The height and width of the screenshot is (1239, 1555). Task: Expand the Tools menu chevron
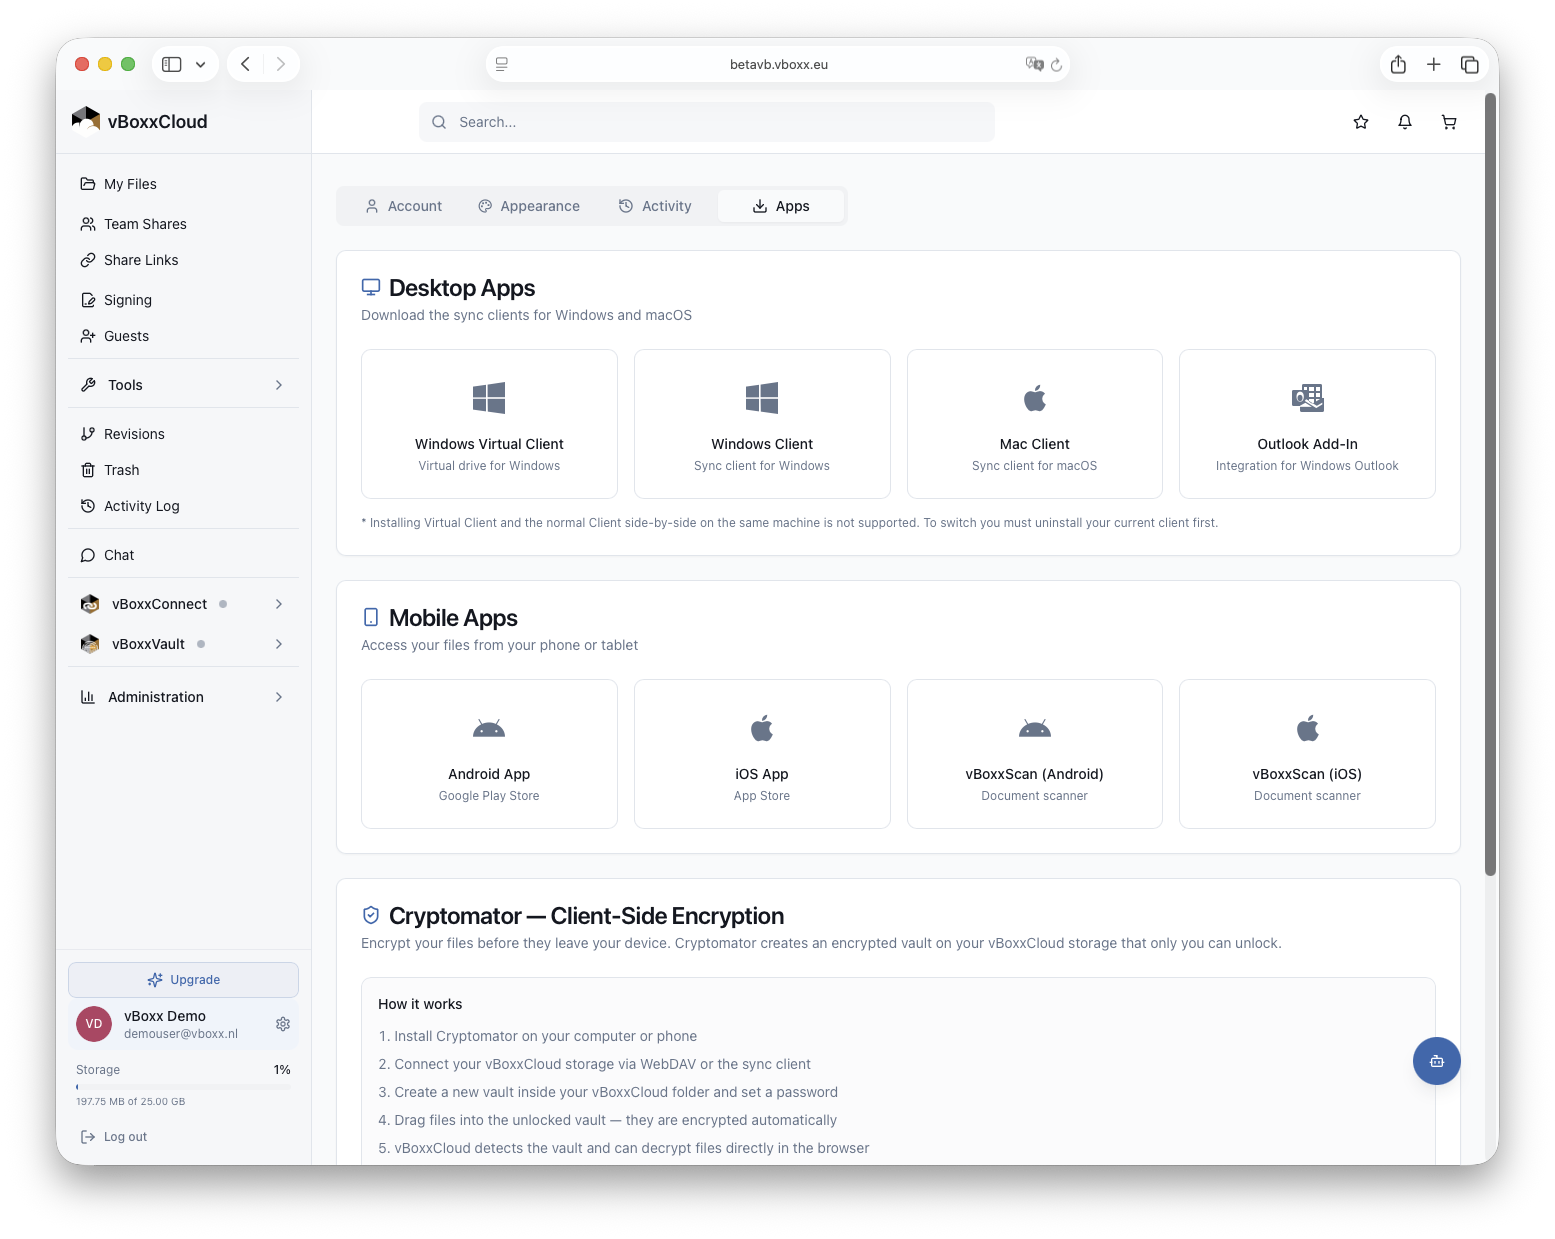[279, 385]
